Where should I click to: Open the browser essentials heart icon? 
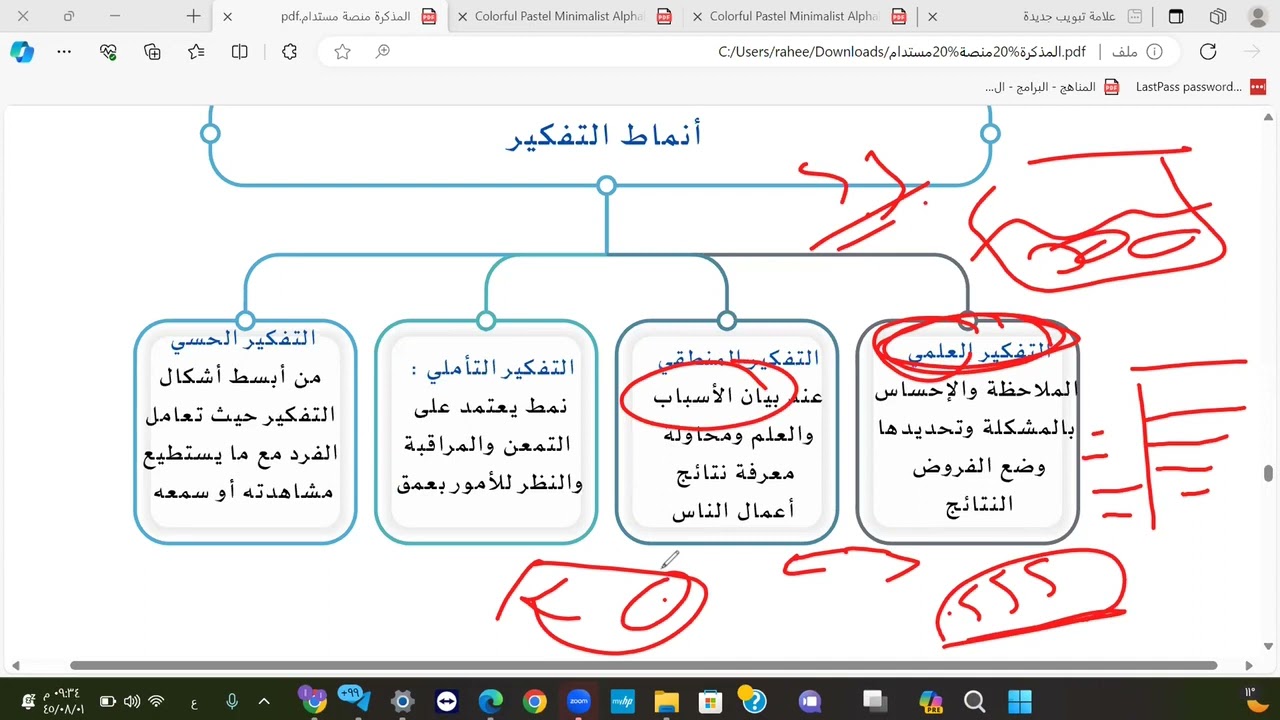click(x=109, y=52)
